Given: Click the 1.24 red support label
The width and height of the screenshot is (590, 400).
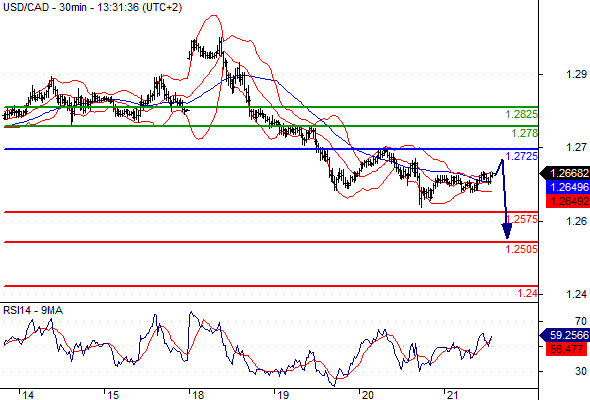Looking at the screenshot, I should tap(528, 293).
